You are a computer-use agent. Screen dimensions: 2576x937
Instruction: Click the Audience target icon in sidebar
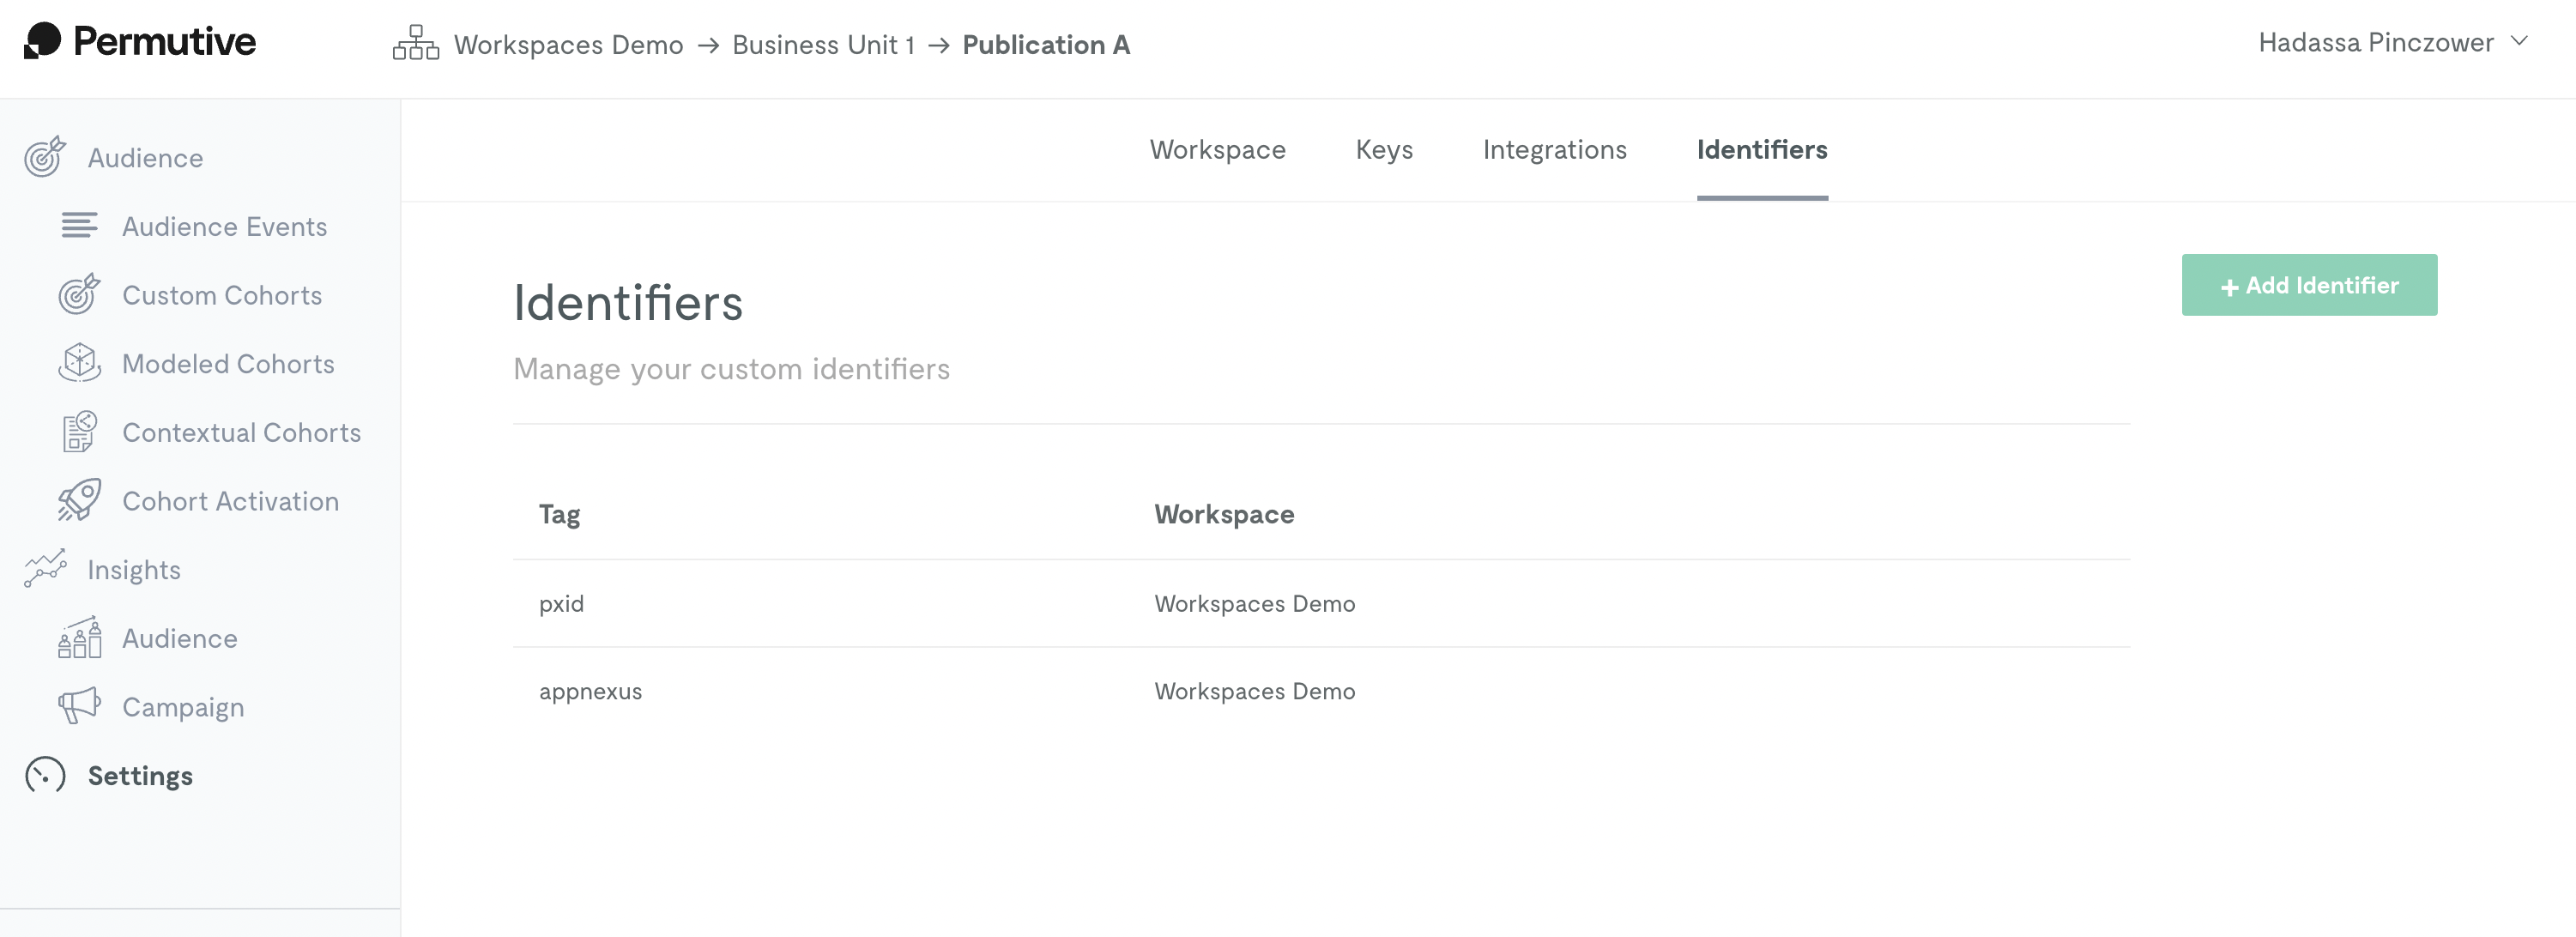point(45,157)
